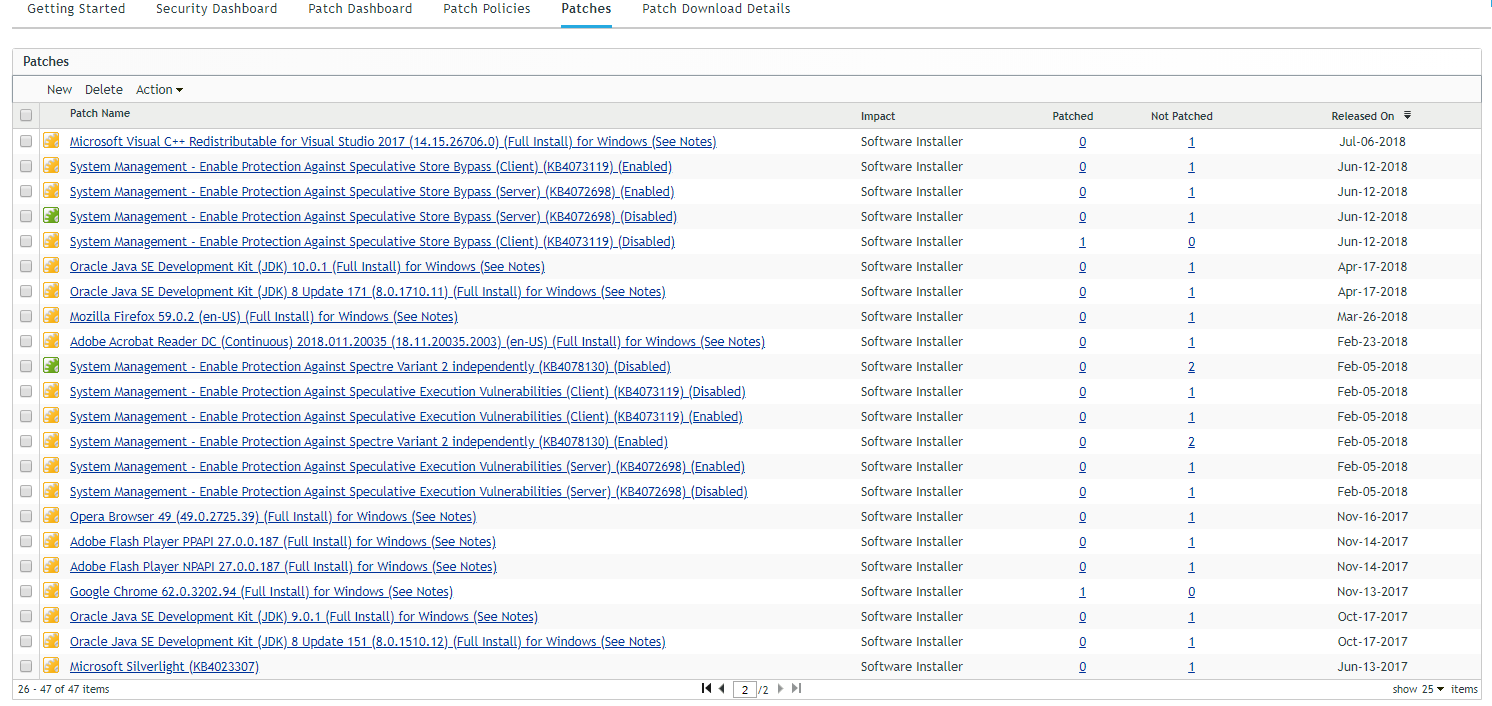Click the green icon for Speculative Store Bypass (Server) (Disabled)

tap(51, 216)
